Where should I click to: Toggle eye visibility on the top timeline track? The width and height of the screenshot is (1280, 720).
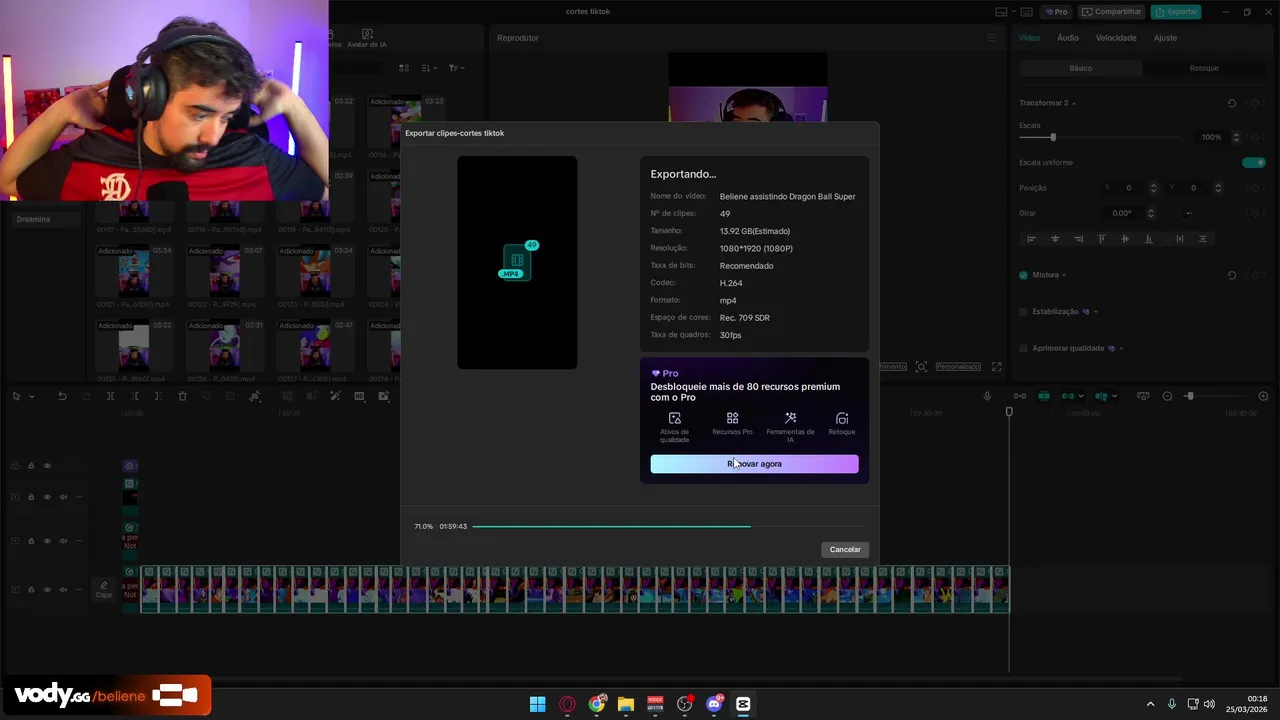(x=47, y=466)
